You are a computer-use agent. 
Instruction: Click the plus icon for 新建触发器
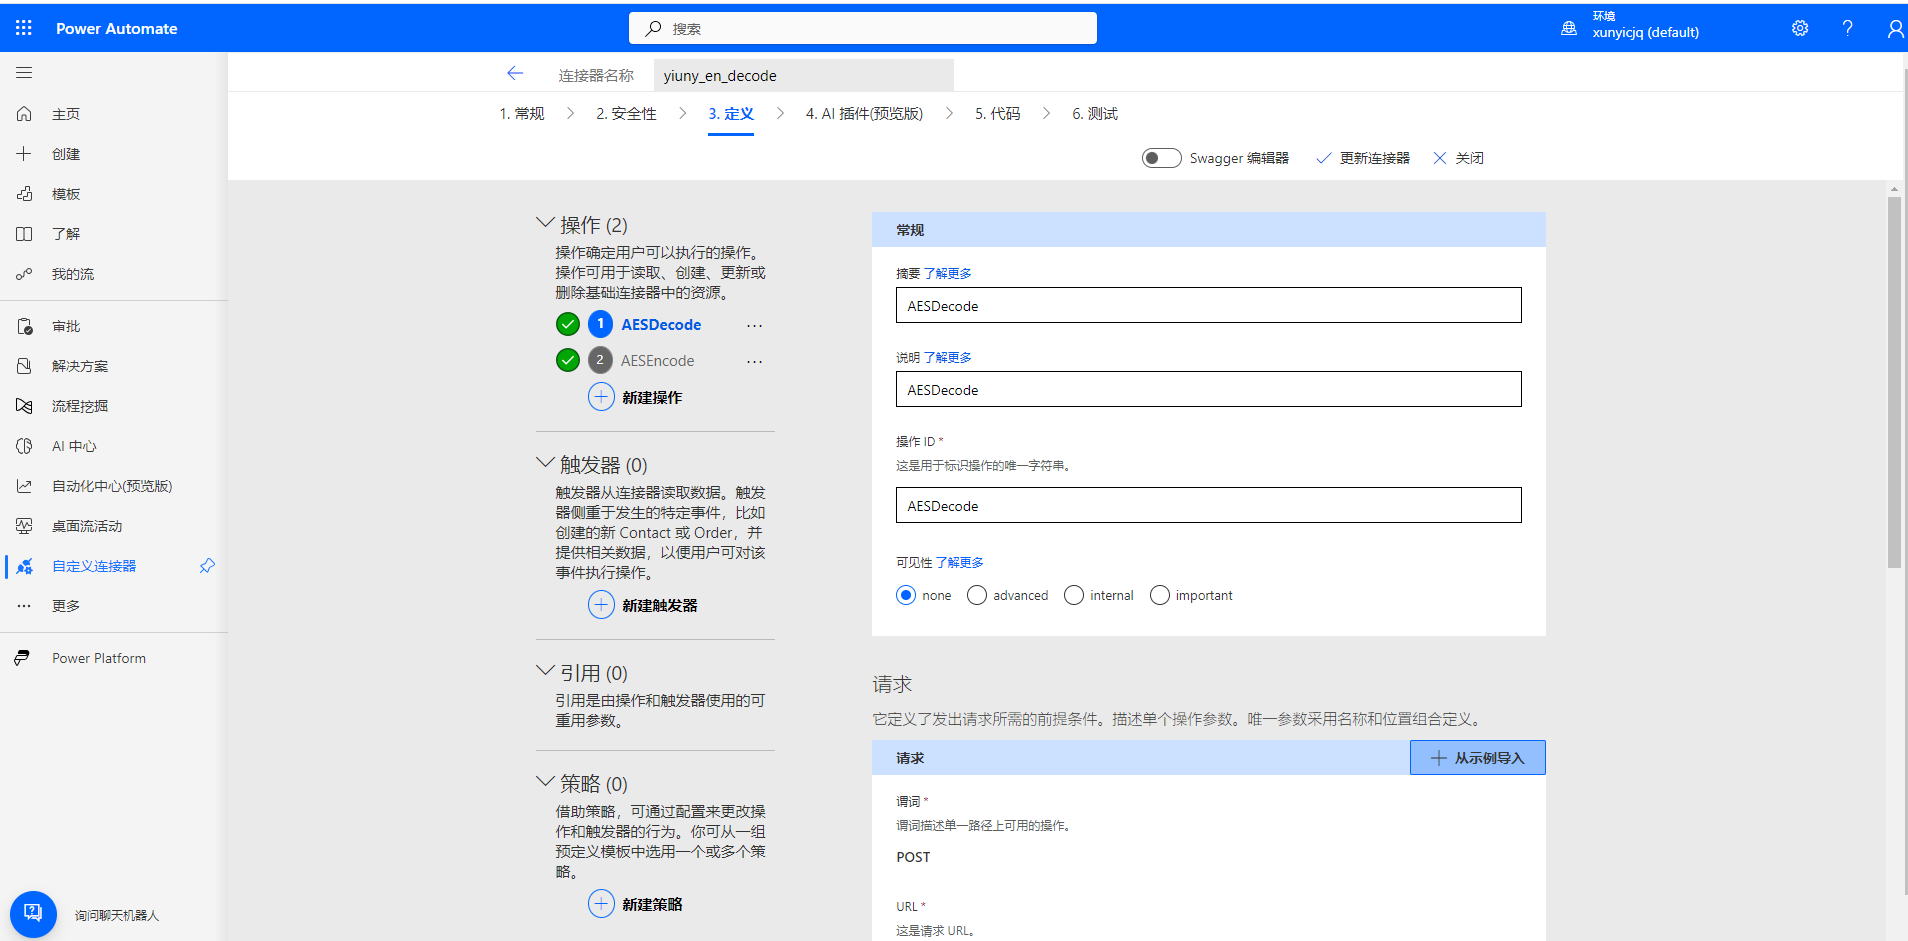coord(601,605)
